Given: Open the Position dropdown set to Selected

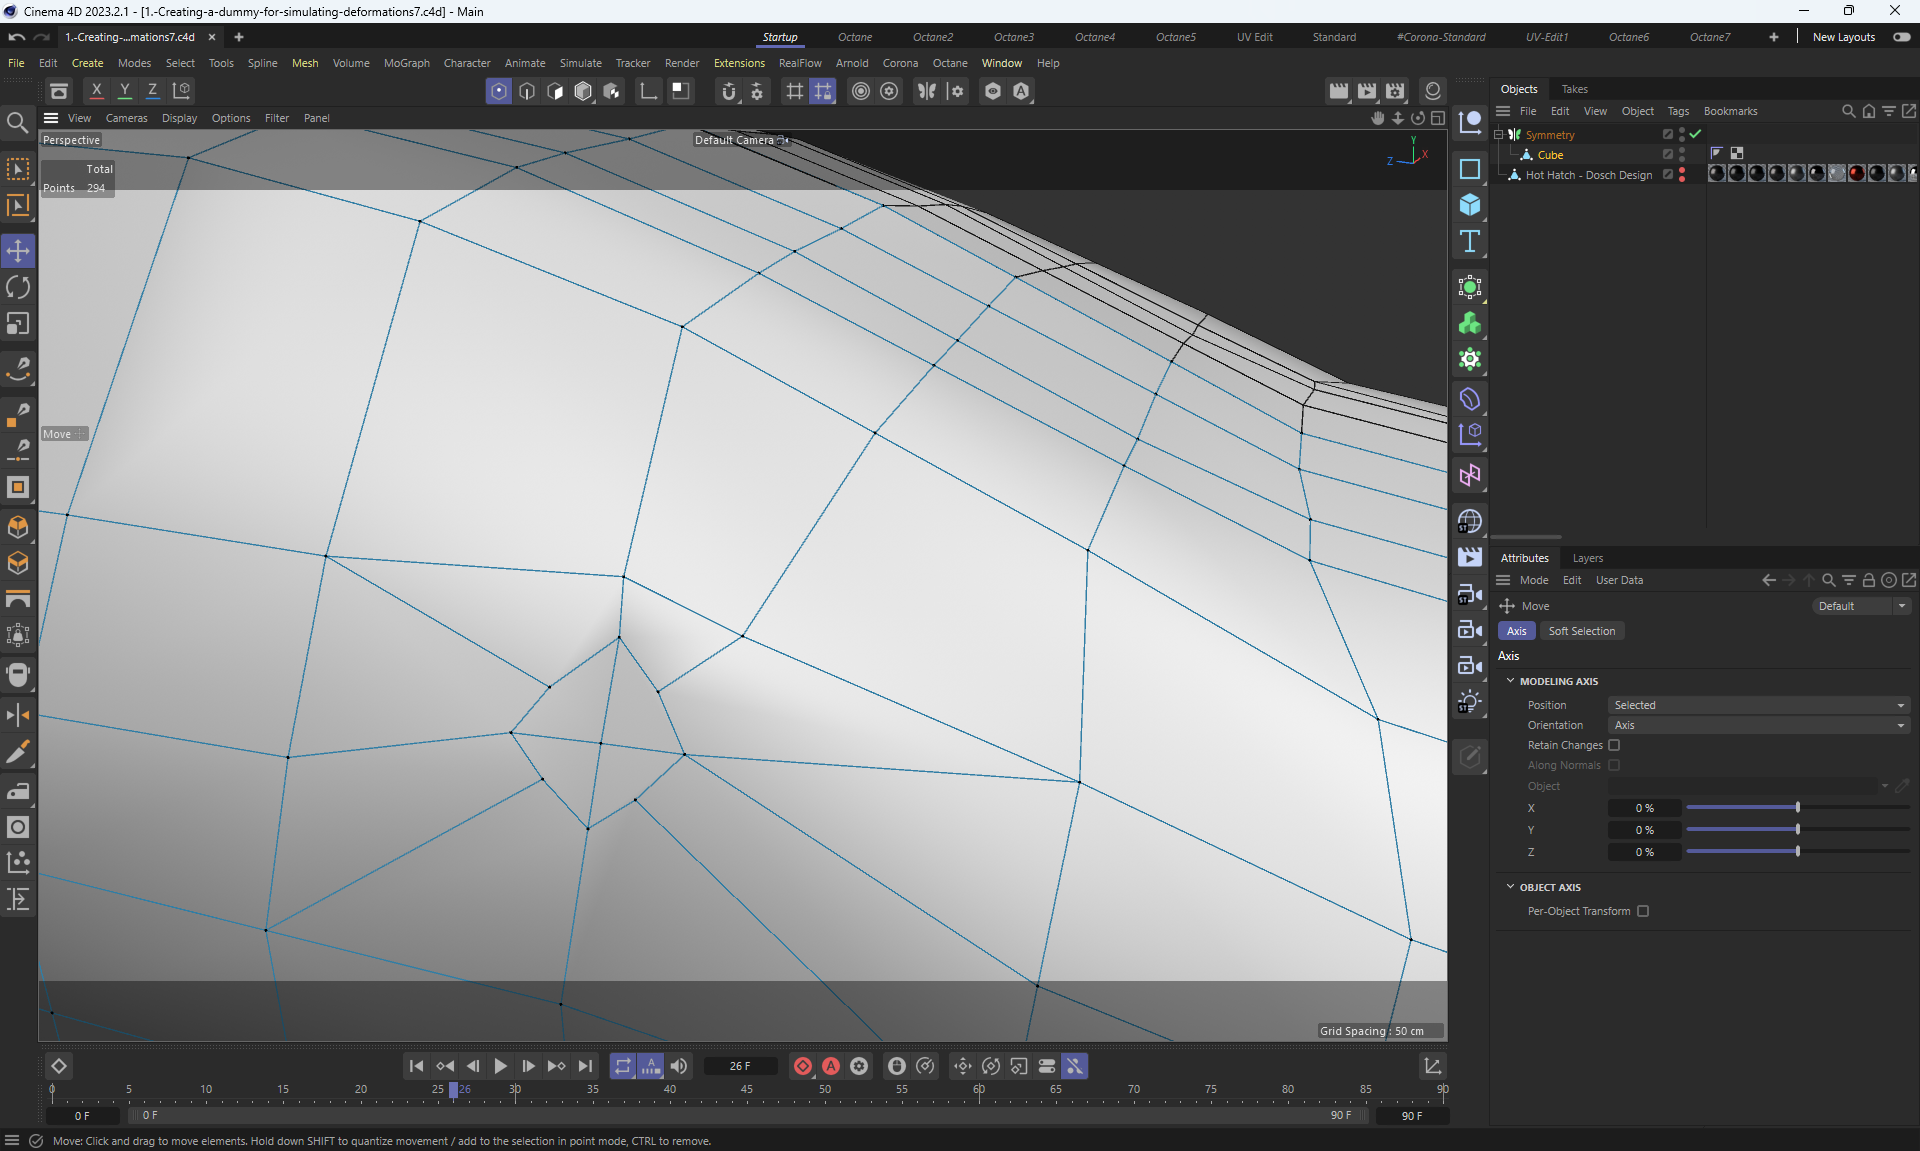Looking at the screenshot, I should point(1758,705).
